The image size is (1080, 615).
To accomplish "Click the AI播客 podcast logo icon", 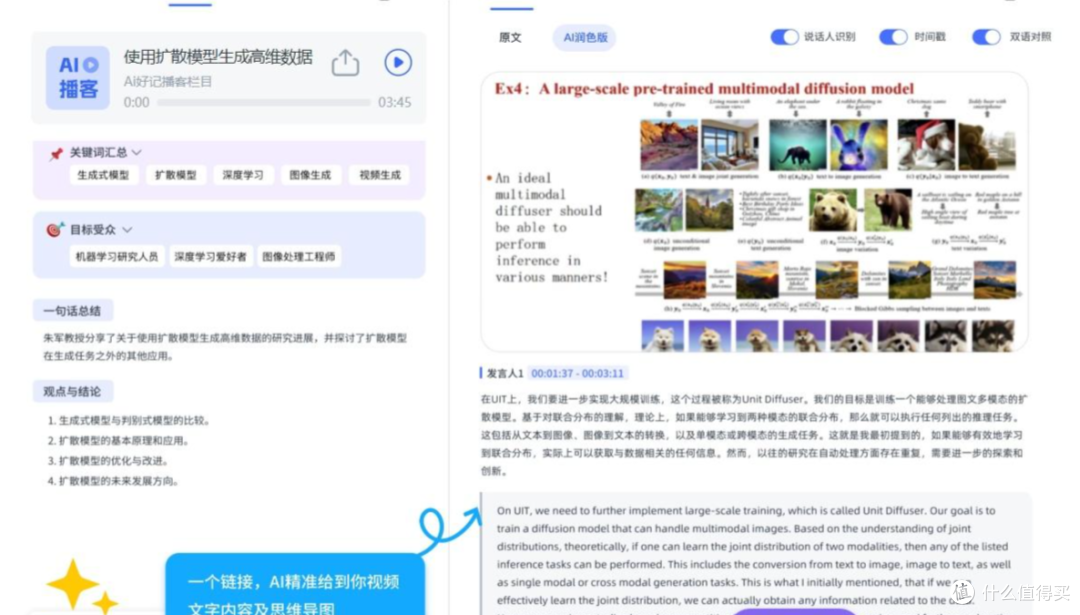I will coord(78,77).
